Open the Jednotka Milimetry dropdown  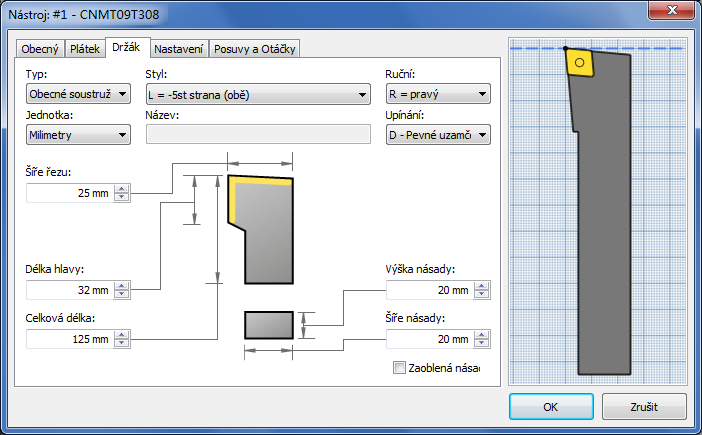(x=78, y=135)
